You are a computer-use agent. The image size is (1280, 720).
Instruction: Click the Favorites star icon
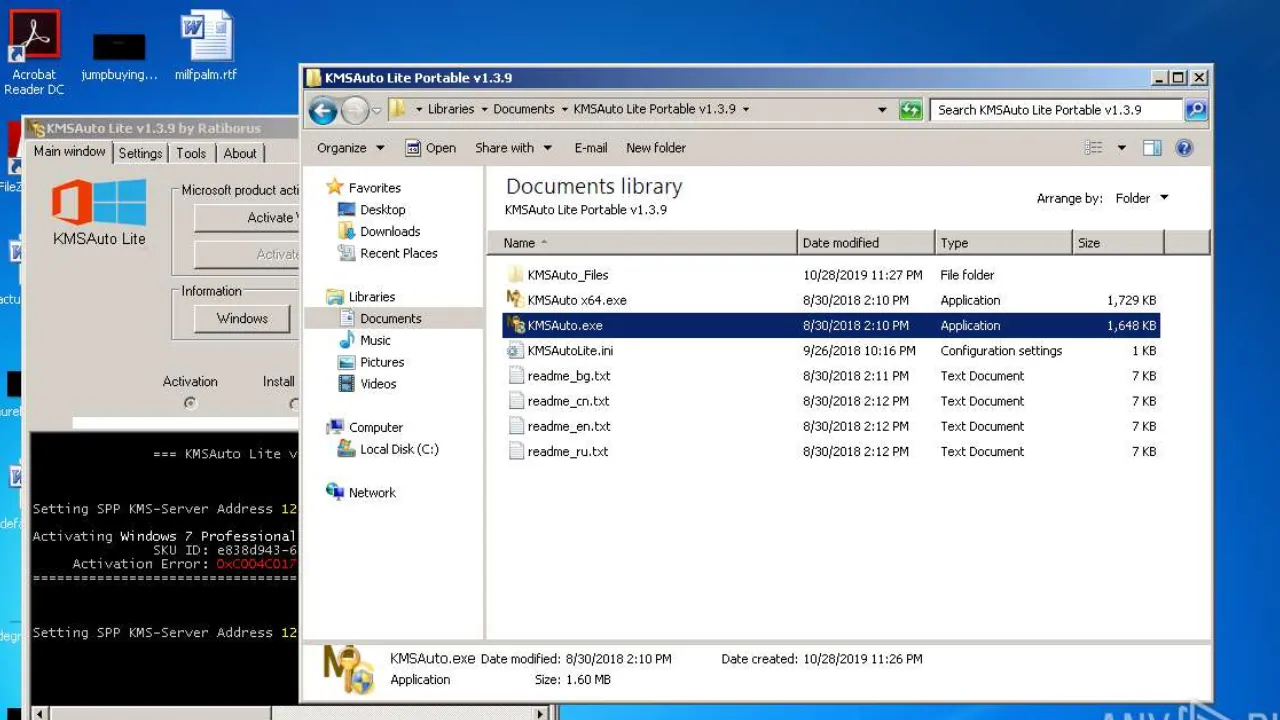[x=335, y=187]
